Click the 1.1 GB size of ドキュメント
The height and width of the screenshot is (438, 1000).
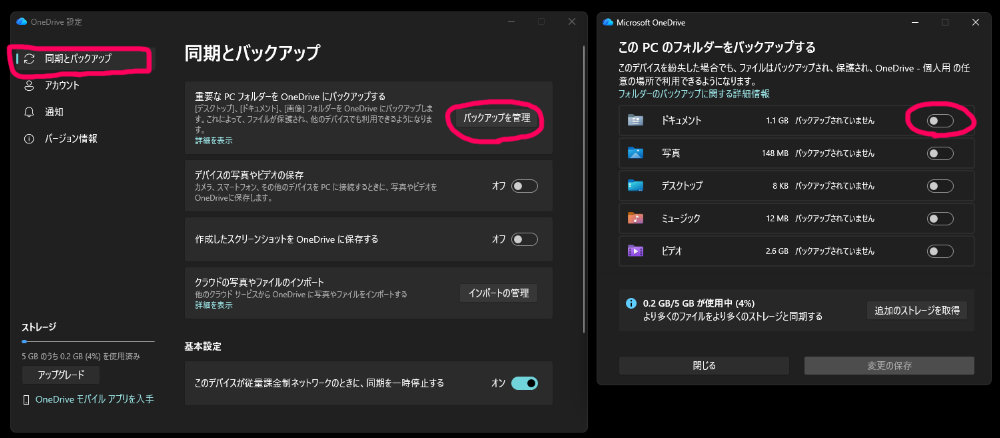[777, 120]
